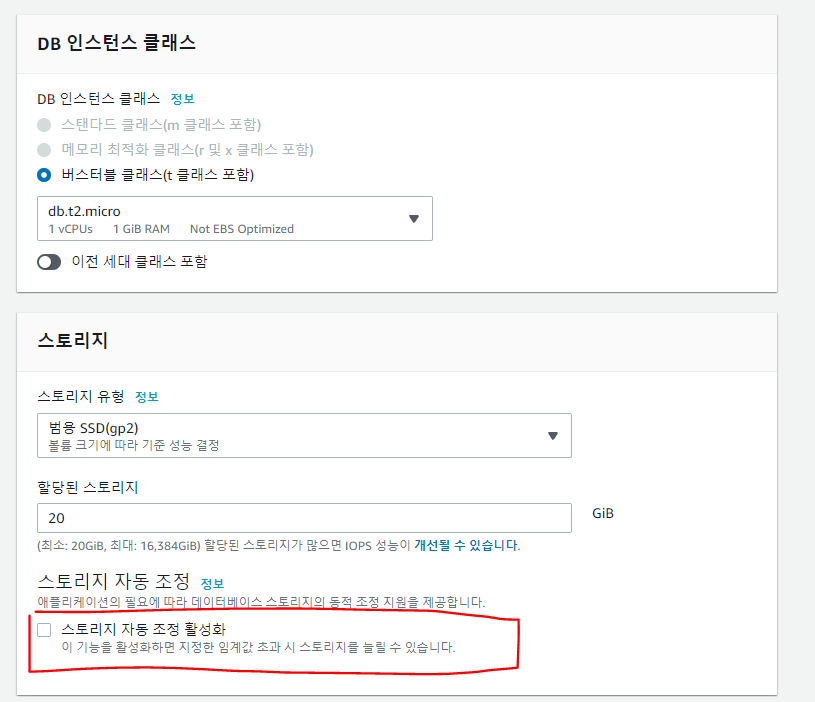Click the GiB unit label
Viewport: 815px width, 702px height.
pyautogui.click(x=603, y=513)
